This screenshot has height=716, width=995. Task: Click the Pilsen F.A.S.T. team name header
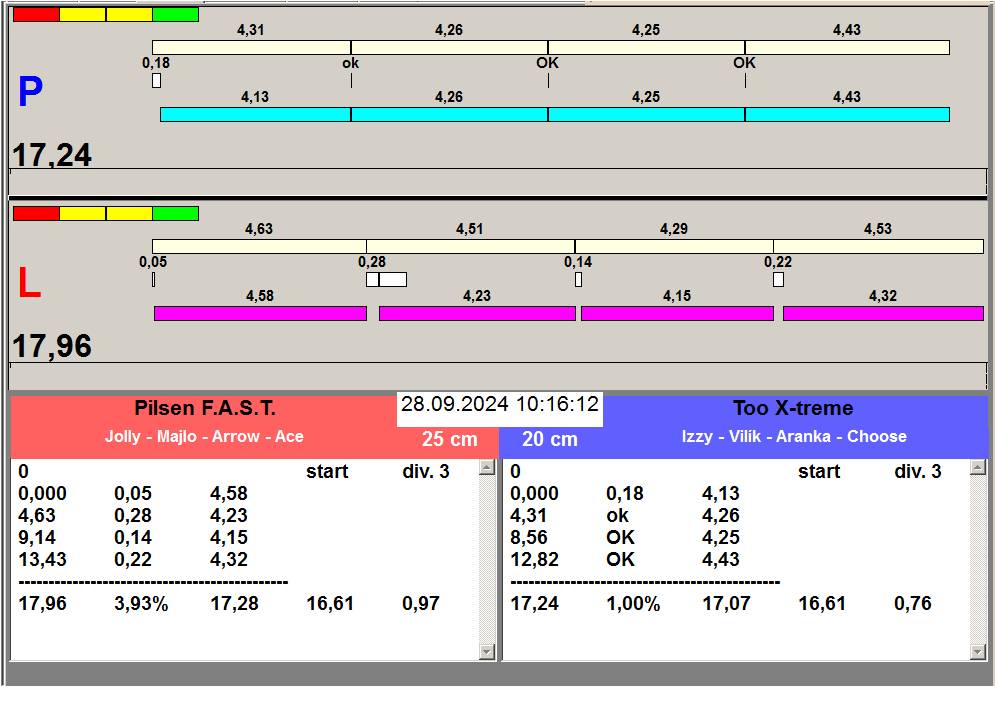point(205,408)
